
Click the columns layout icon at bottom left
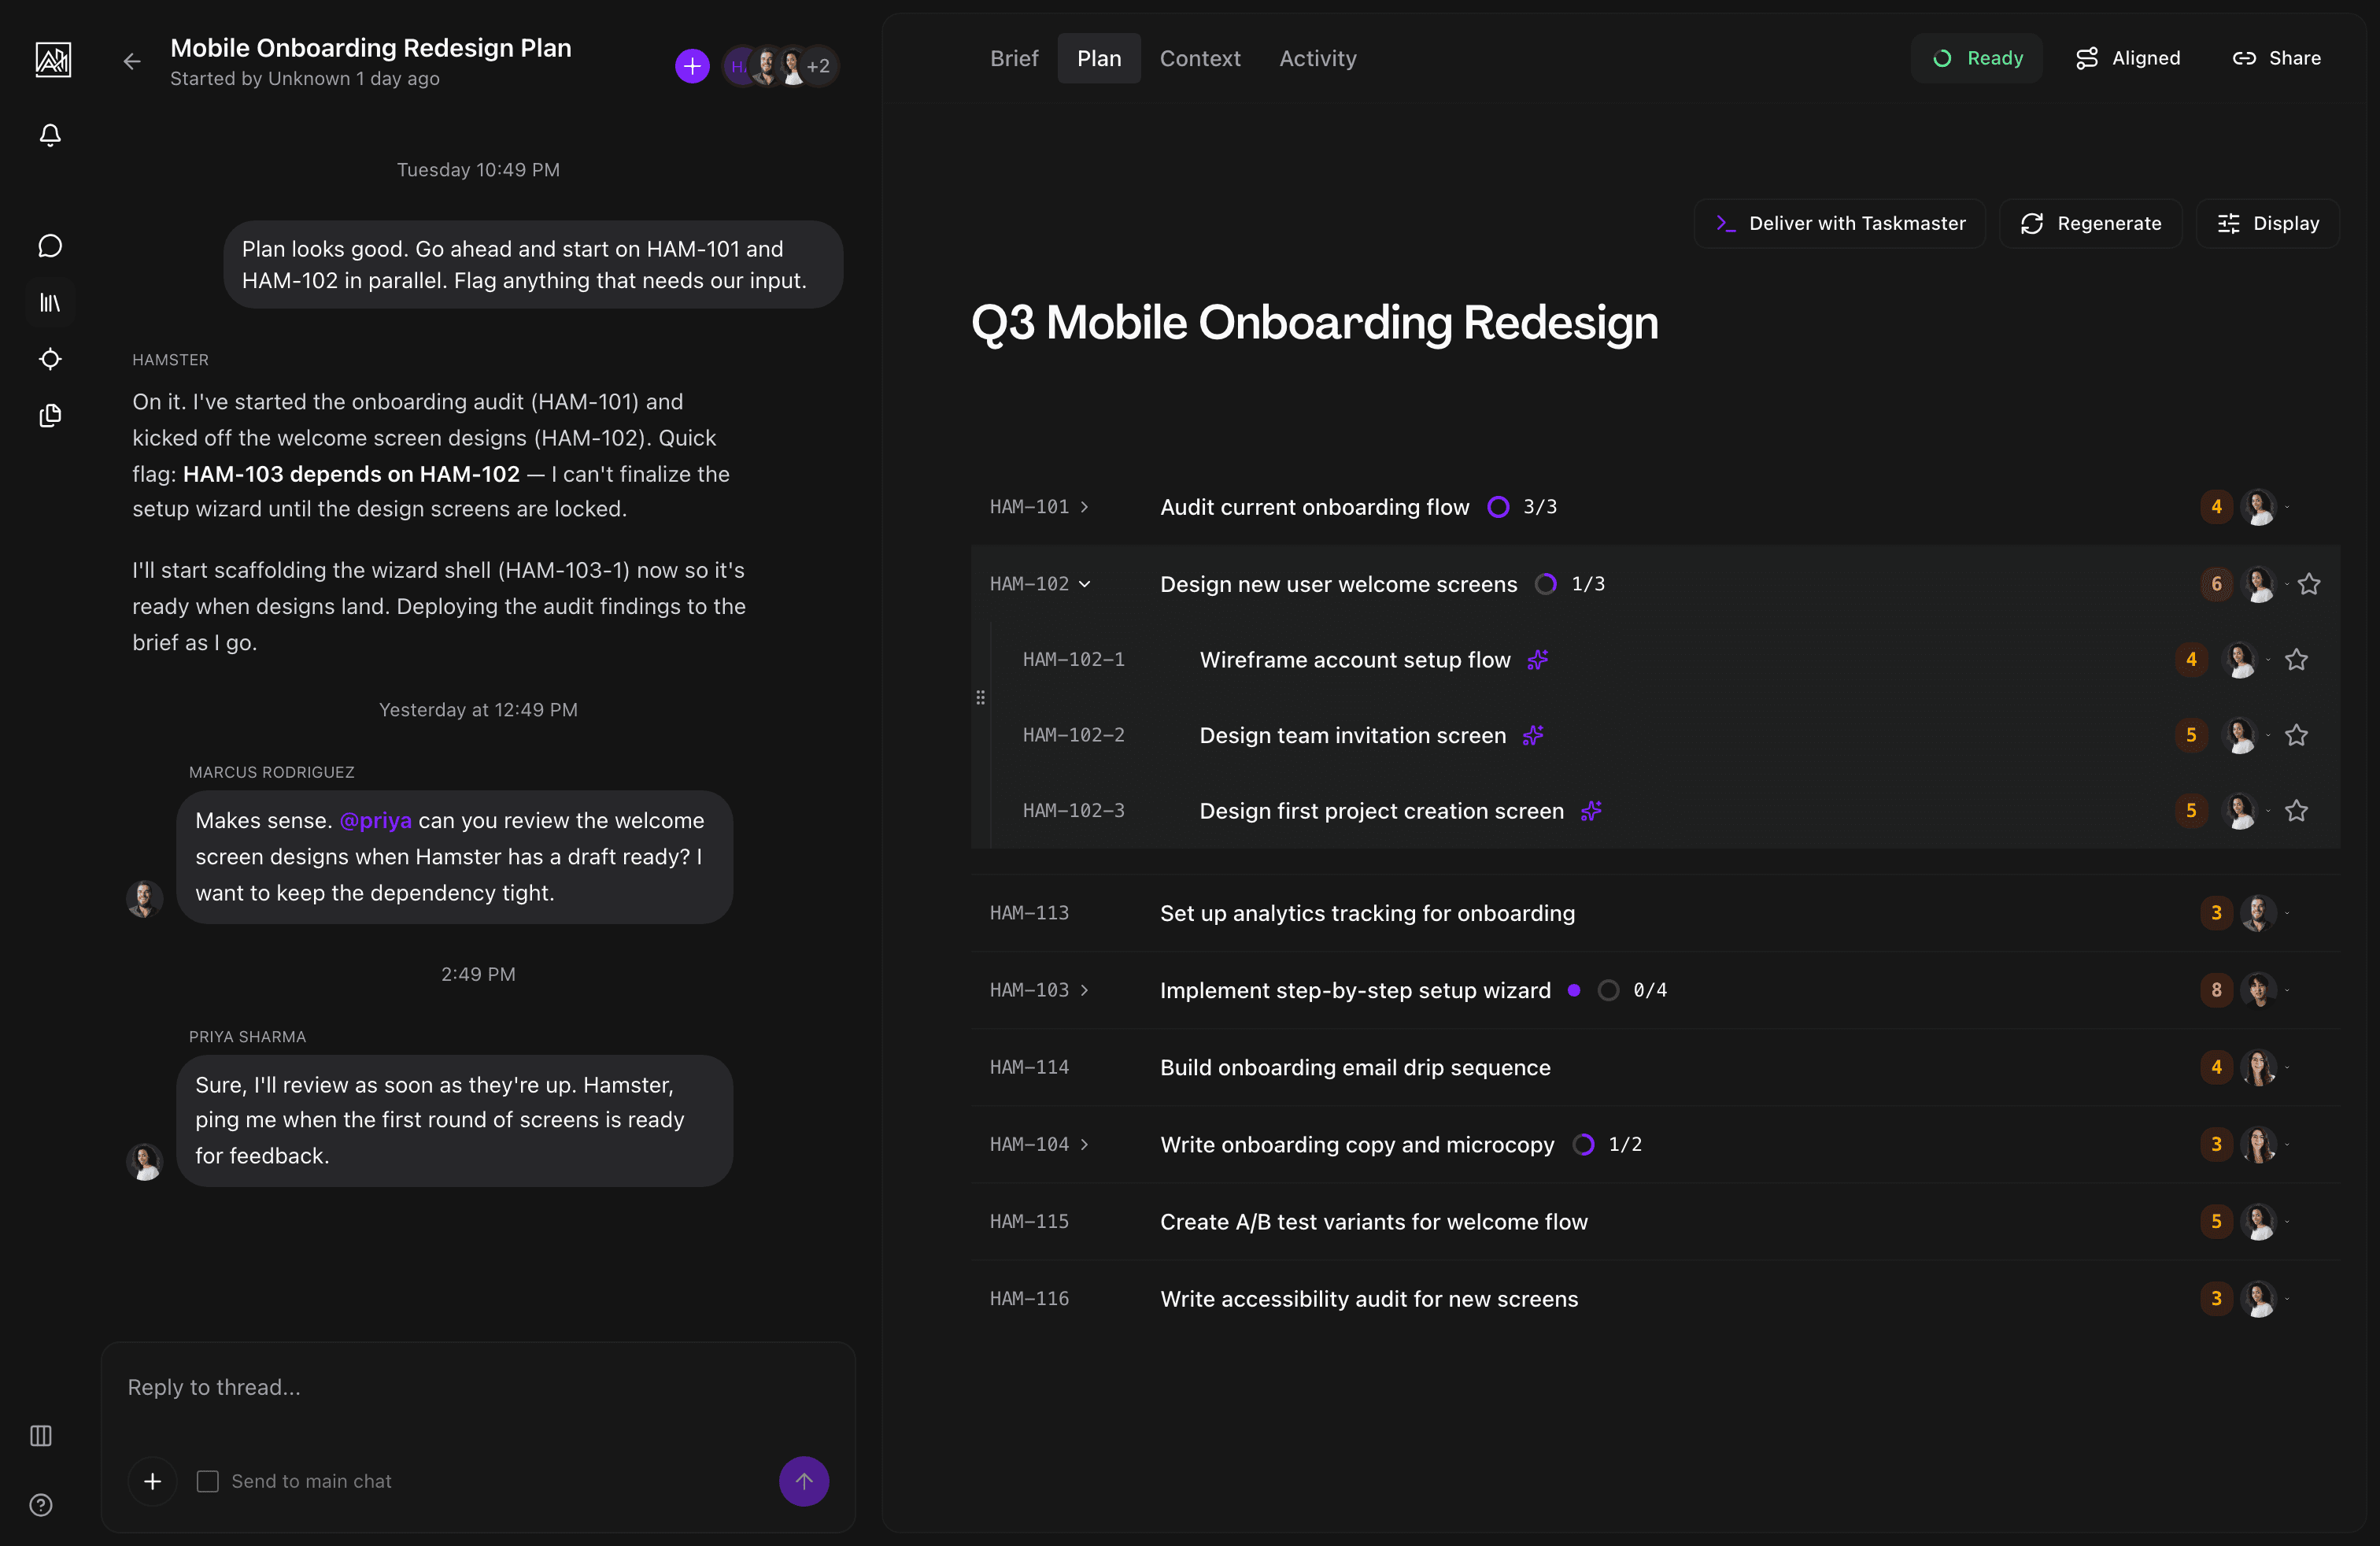pos(40,1436)
